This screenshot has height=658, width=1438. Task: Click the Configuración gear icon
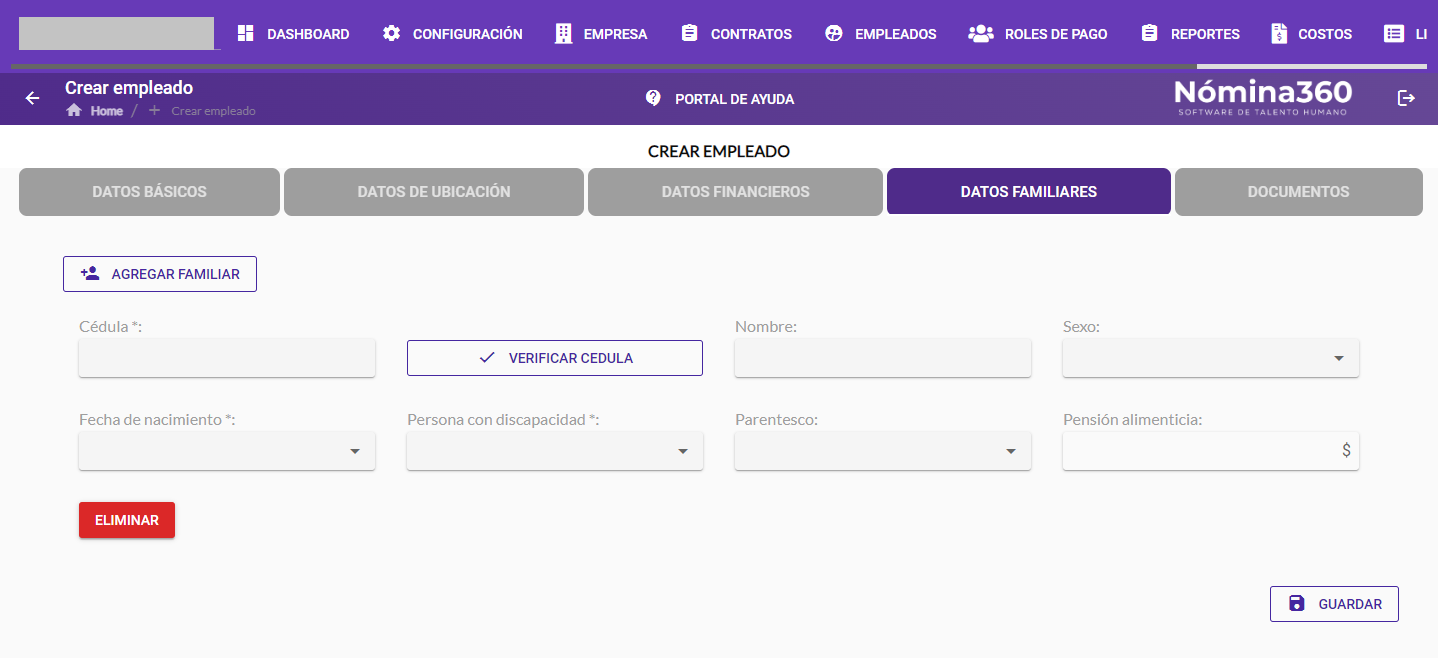pos(392,33)
